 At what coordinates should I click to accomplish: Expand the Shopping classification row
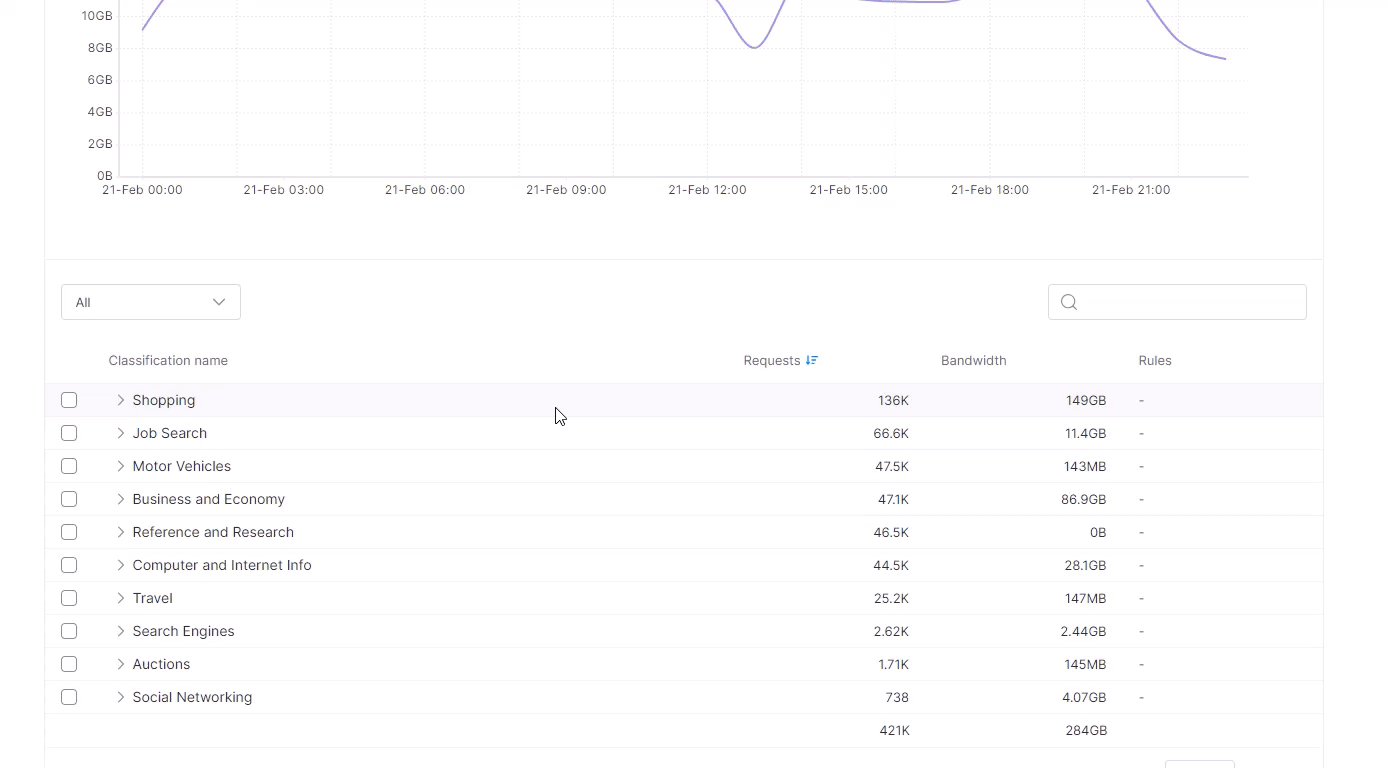click(121, 400)
